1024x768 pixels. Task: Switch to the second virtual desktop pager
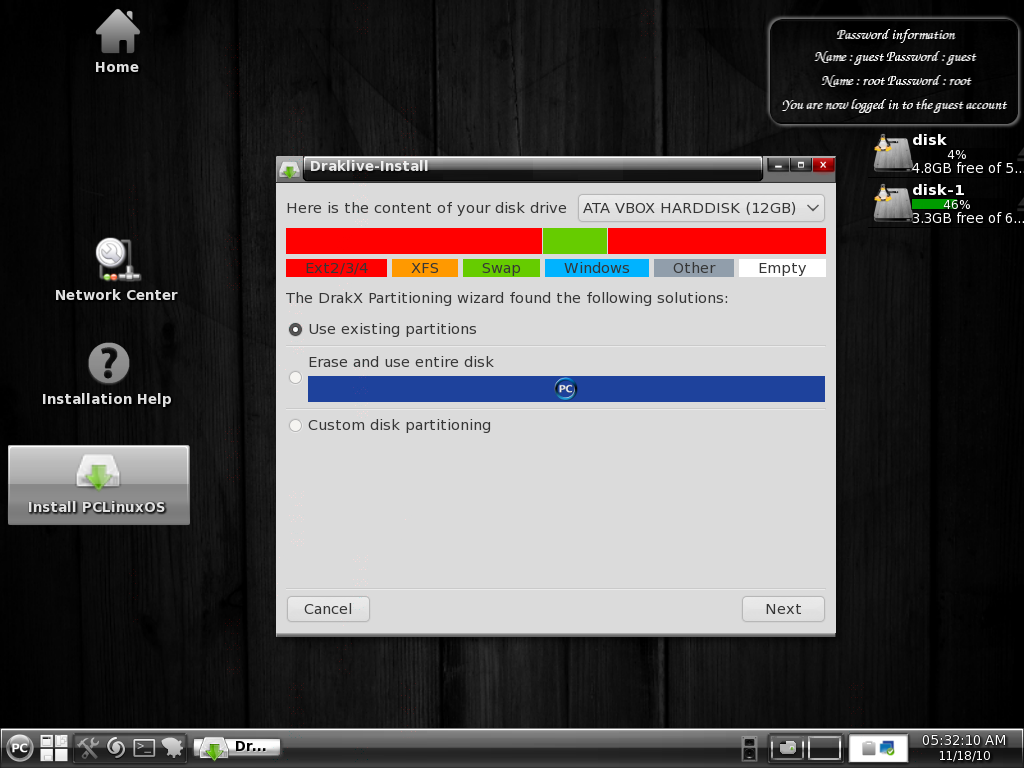824,747
